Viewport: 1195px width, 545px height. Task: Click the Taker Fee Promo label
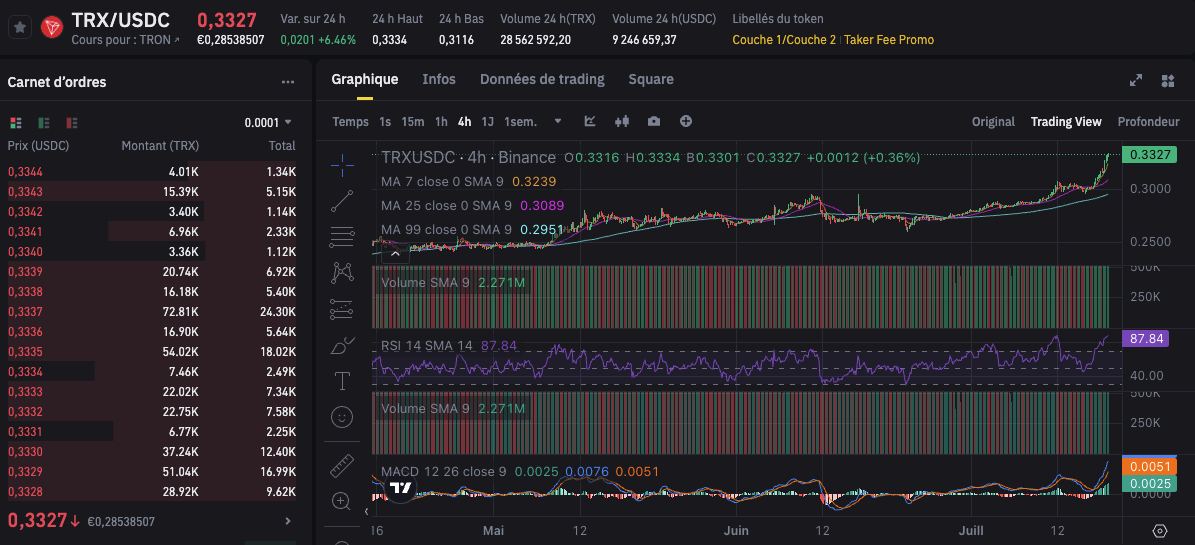coord(889,40)
